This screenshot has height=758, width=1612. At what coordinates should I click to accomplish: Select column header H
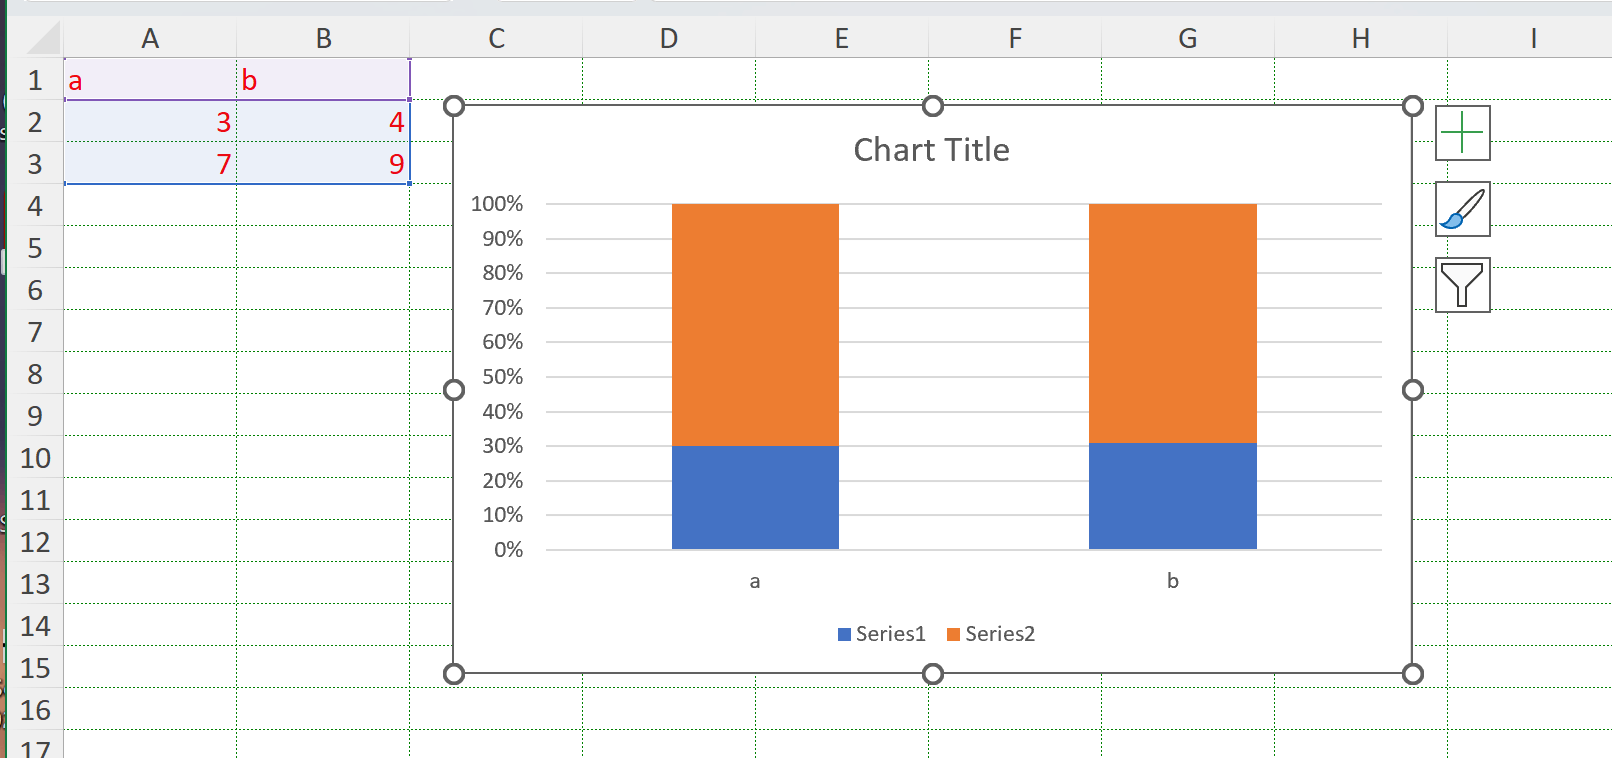click(1360, 38)
